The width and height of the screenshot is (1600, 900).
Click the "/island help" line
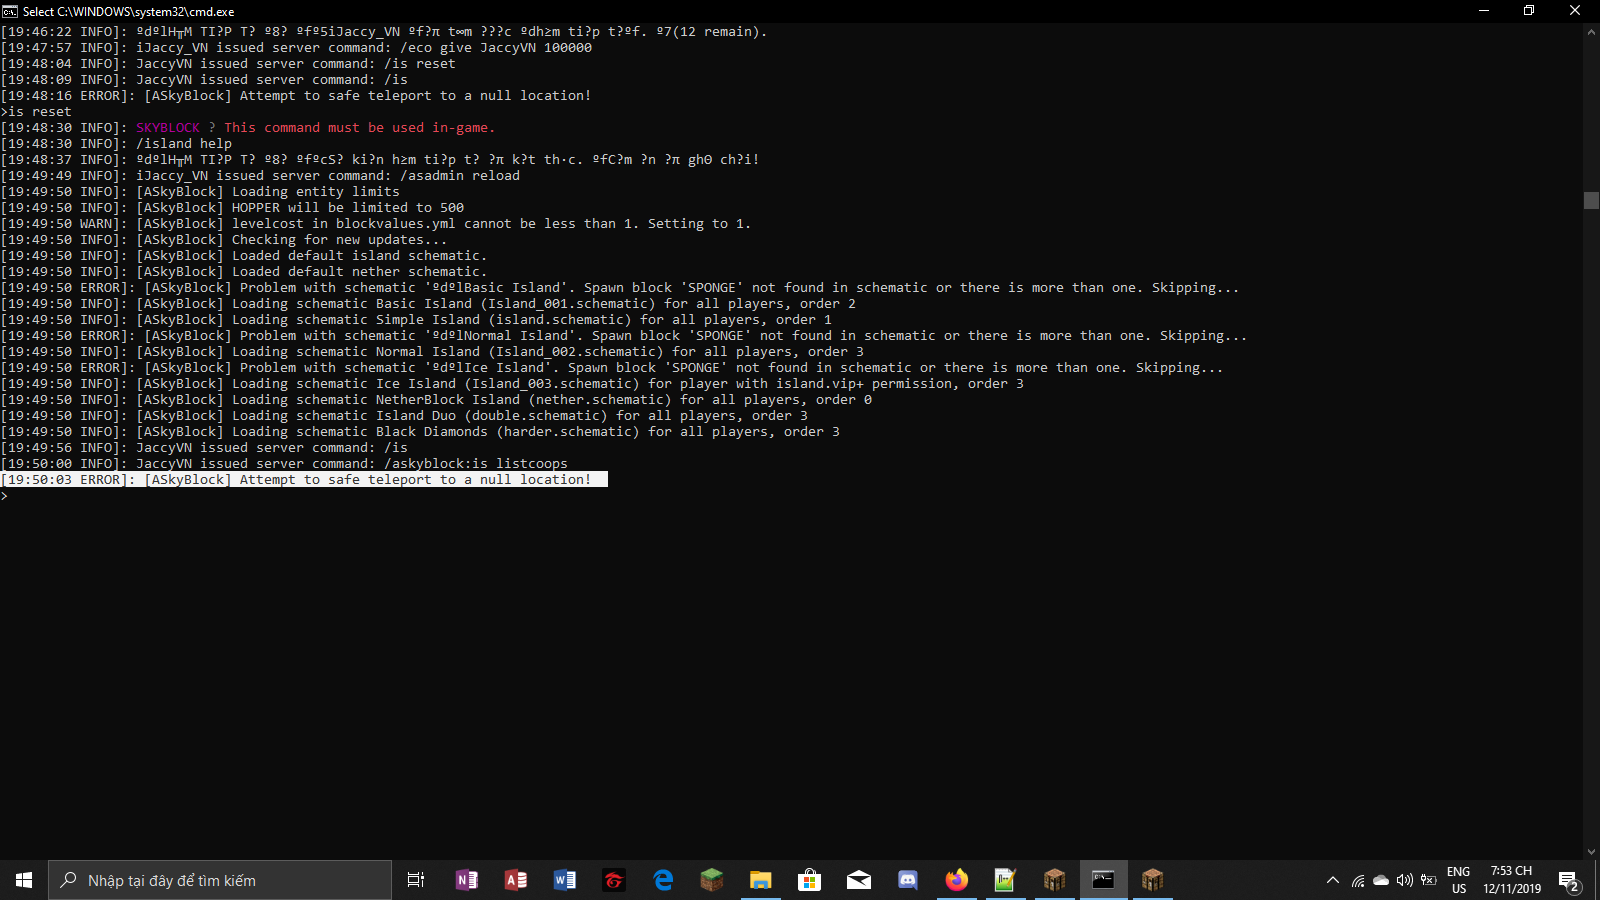tap(184, 144)
